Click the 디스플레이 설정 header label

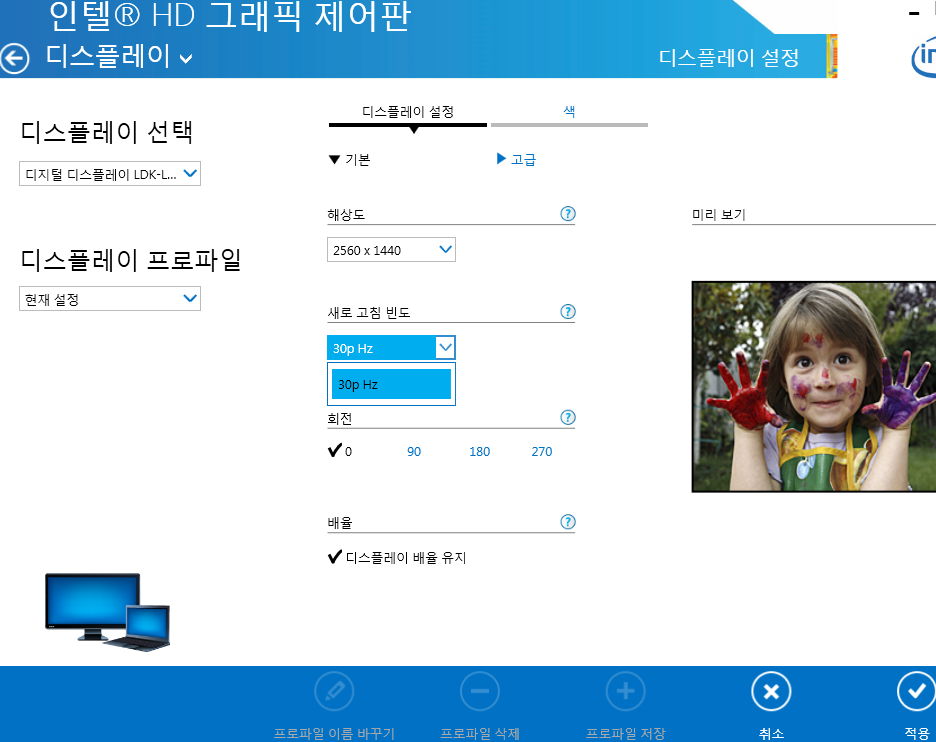pos(728,58)
